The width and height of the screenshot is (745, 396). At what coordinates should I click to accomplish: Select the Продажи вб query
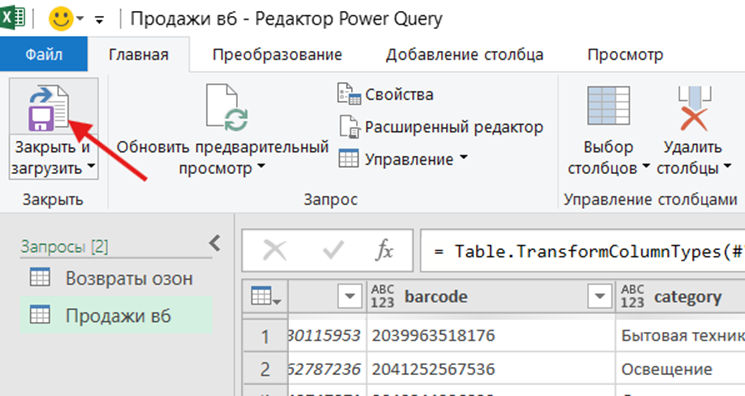(116, 316)
